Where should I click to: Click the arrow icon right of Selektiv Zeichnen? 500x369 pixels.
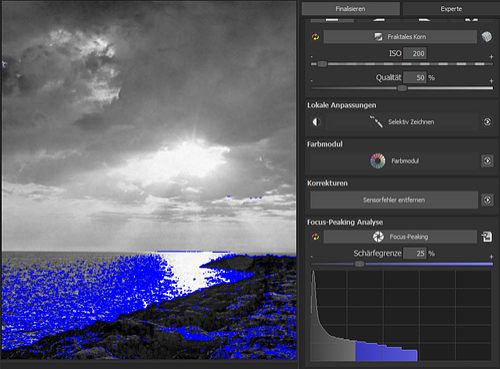487,122
